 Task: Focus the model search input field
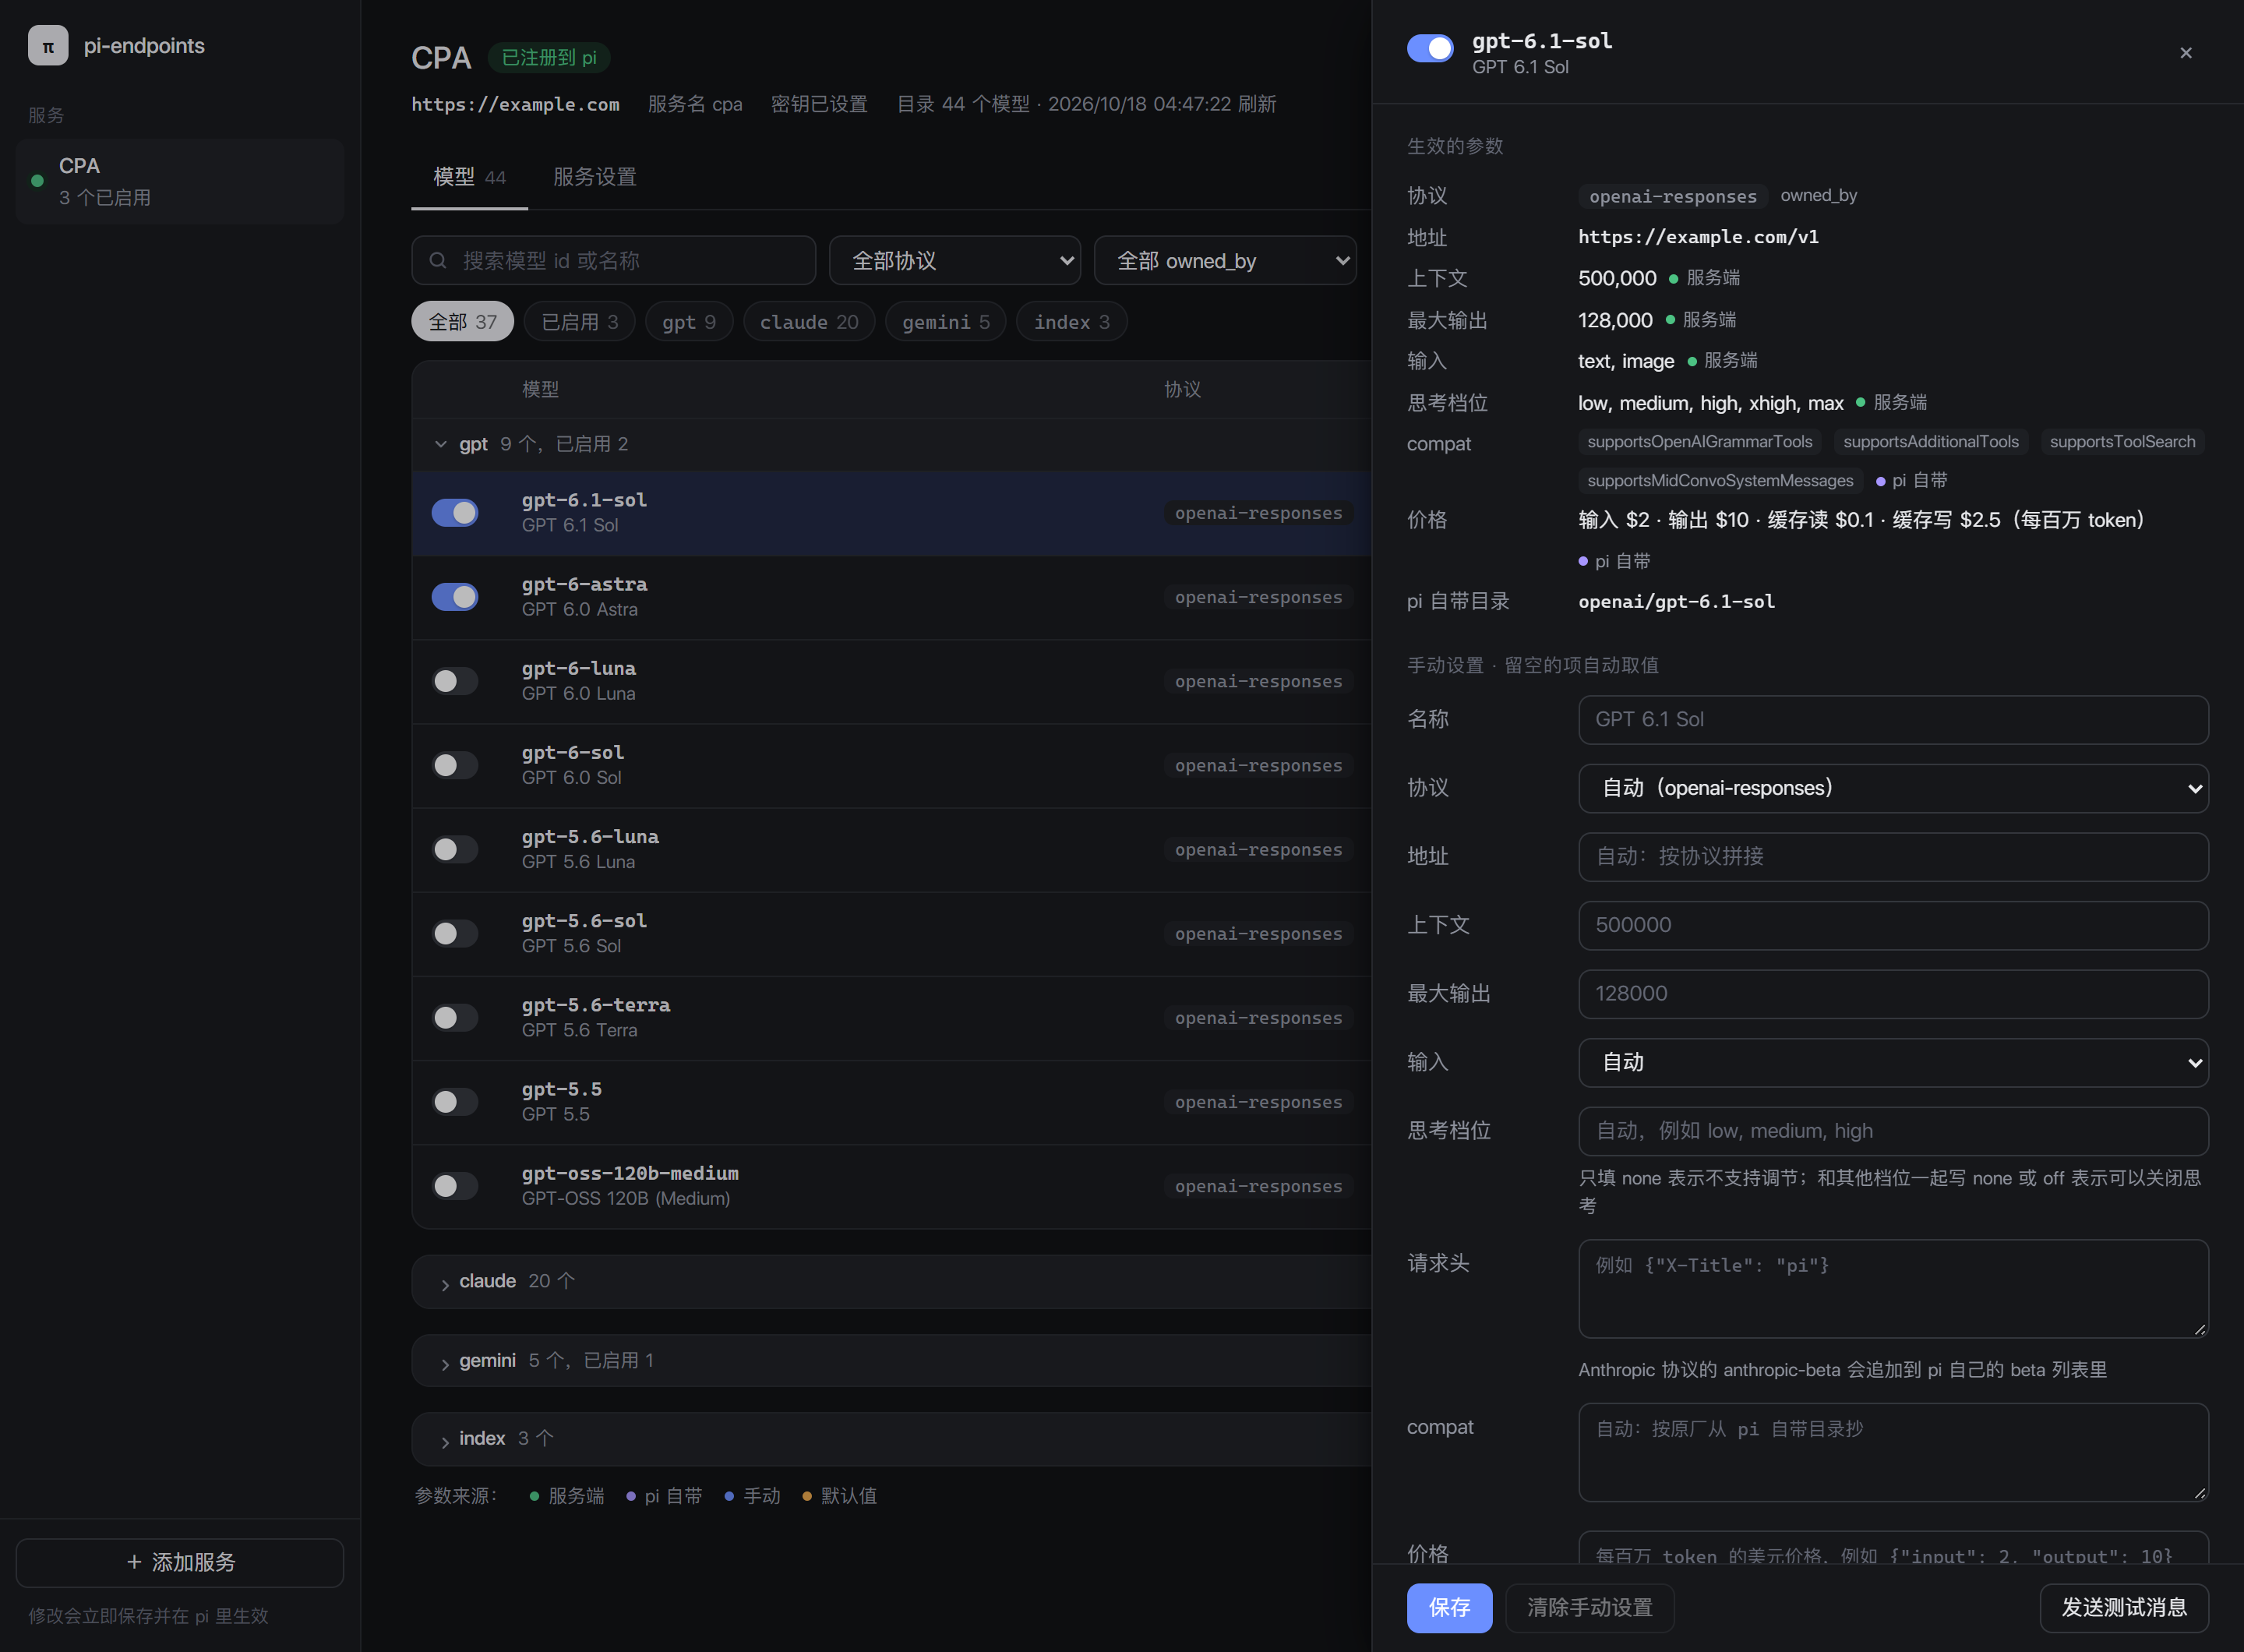point(613,261)
